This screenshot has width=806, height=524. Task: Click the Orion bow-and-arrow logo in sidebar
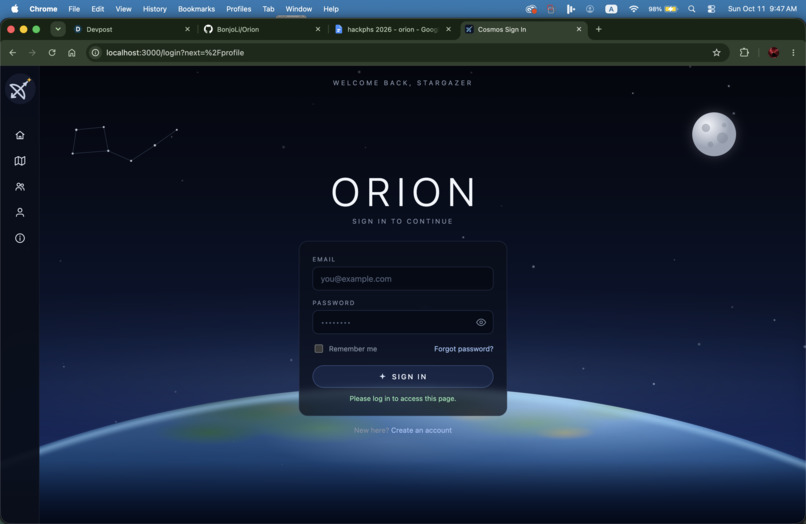click(x=20, y=89)
